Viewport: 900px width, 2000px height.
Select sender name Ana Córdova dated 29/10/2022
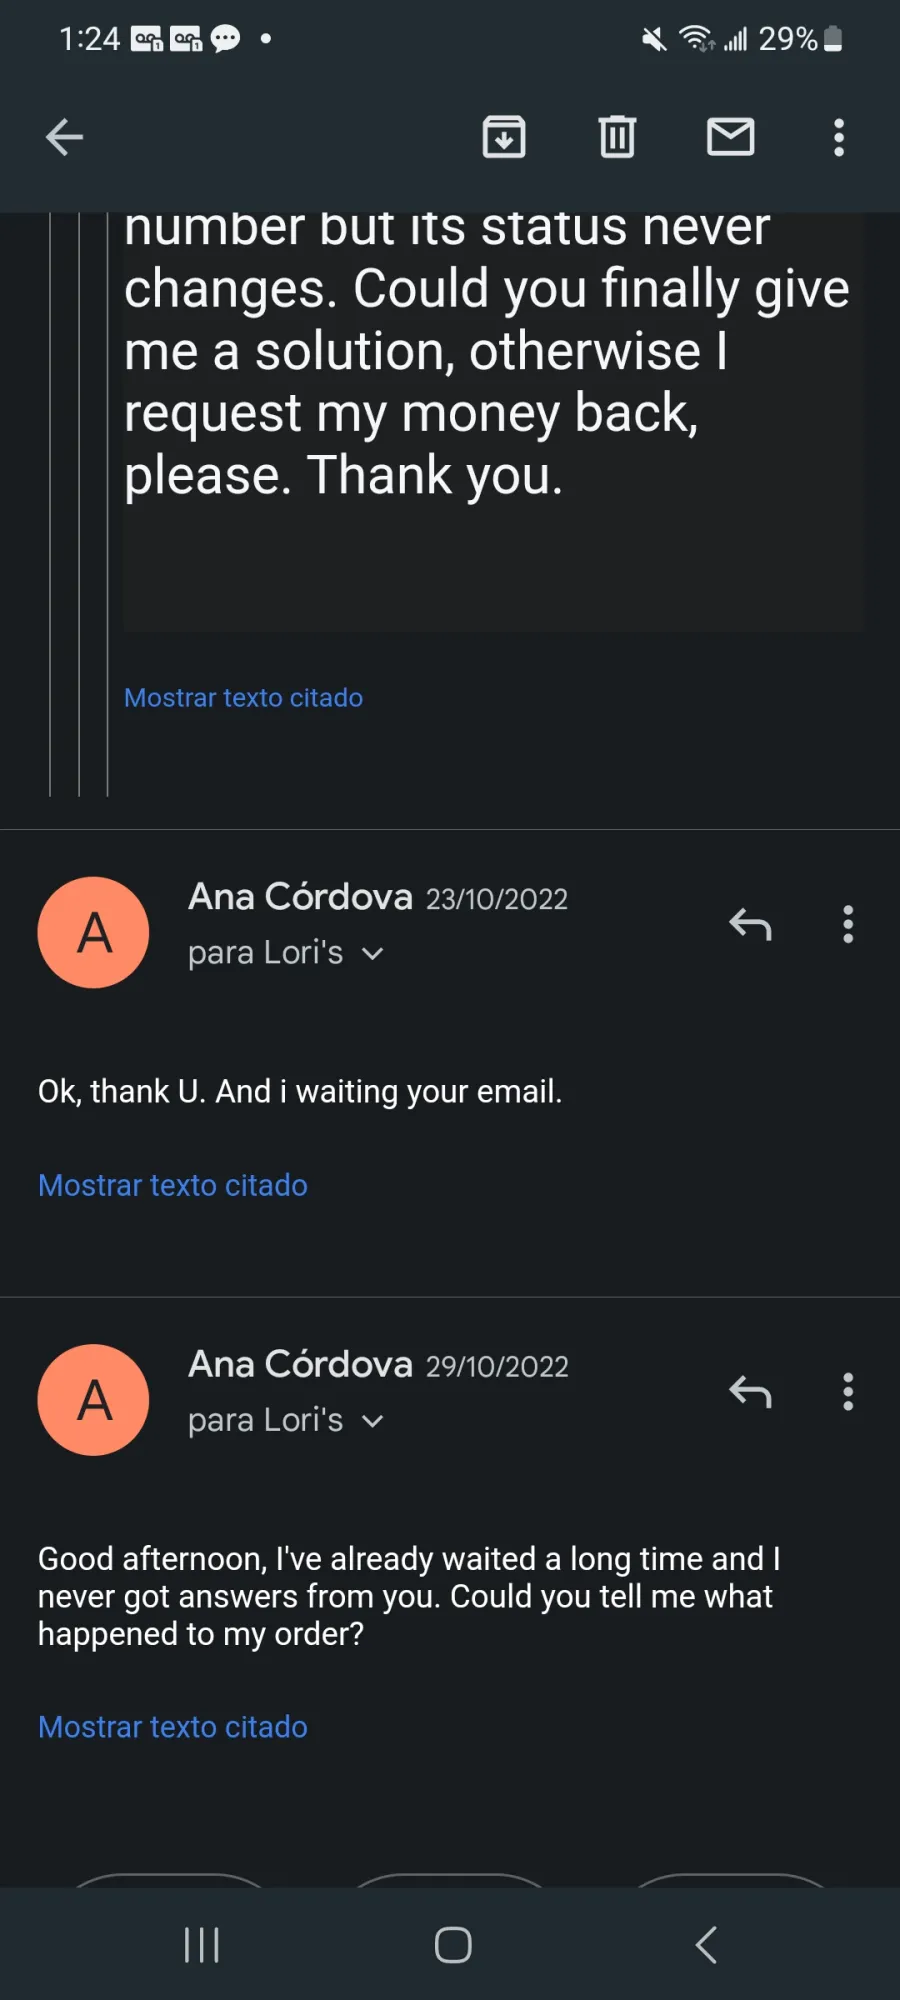click(300, 1364)
